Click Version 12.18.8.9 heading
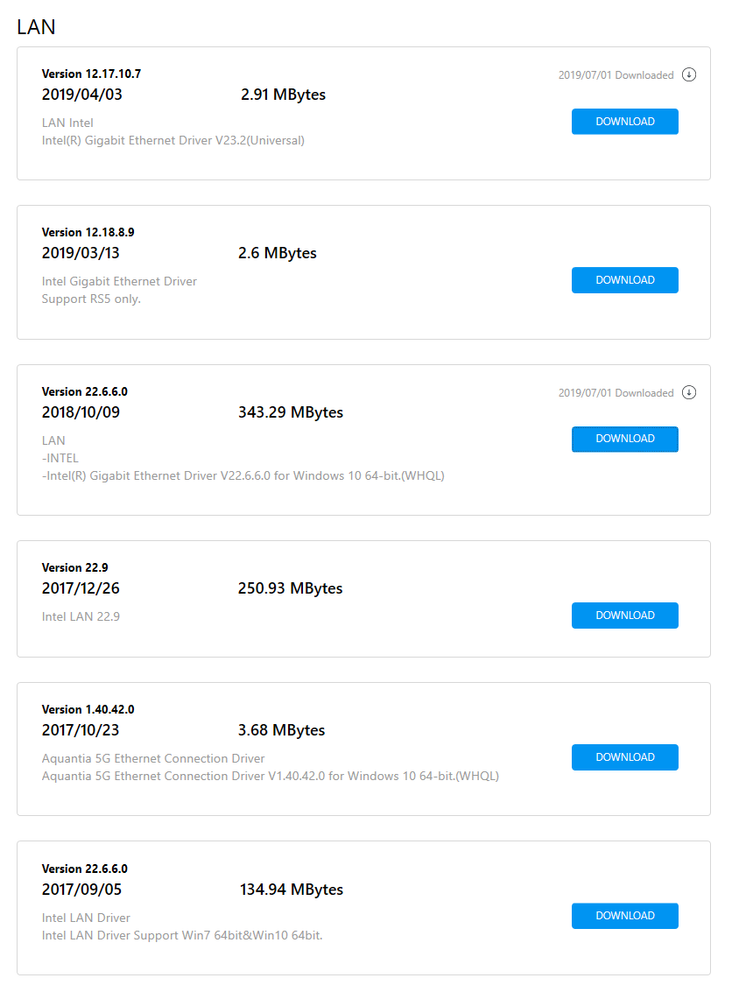 coord(88,233)
